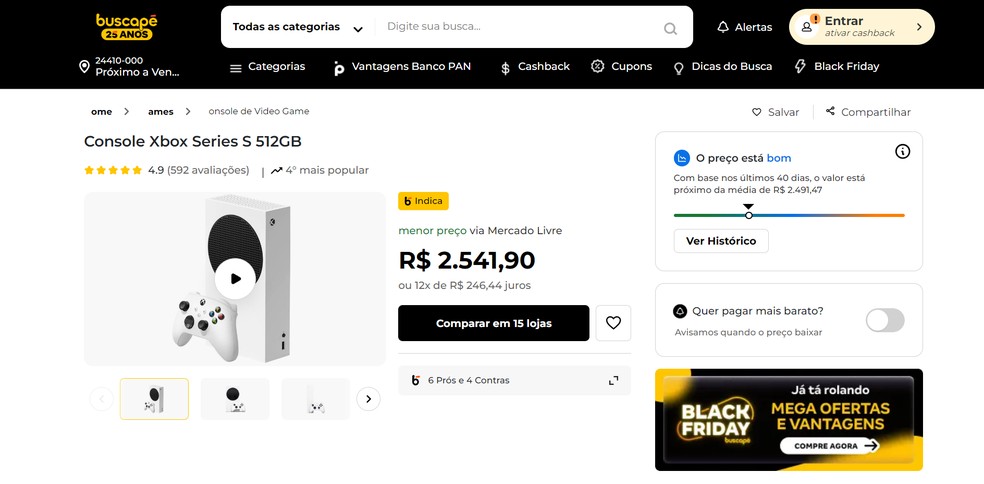The width and height of the screenshot is (984, 484).
Task: Click the location pin Próximo a Ven...
Action: tap(85, 67)
